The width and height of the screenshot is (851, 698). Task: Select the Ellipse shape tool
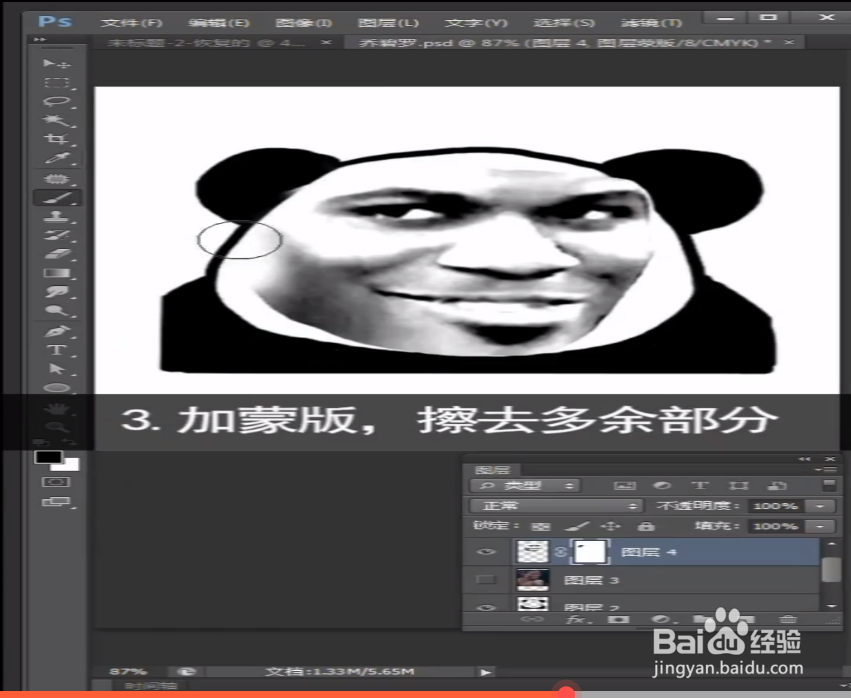point(56,388)
